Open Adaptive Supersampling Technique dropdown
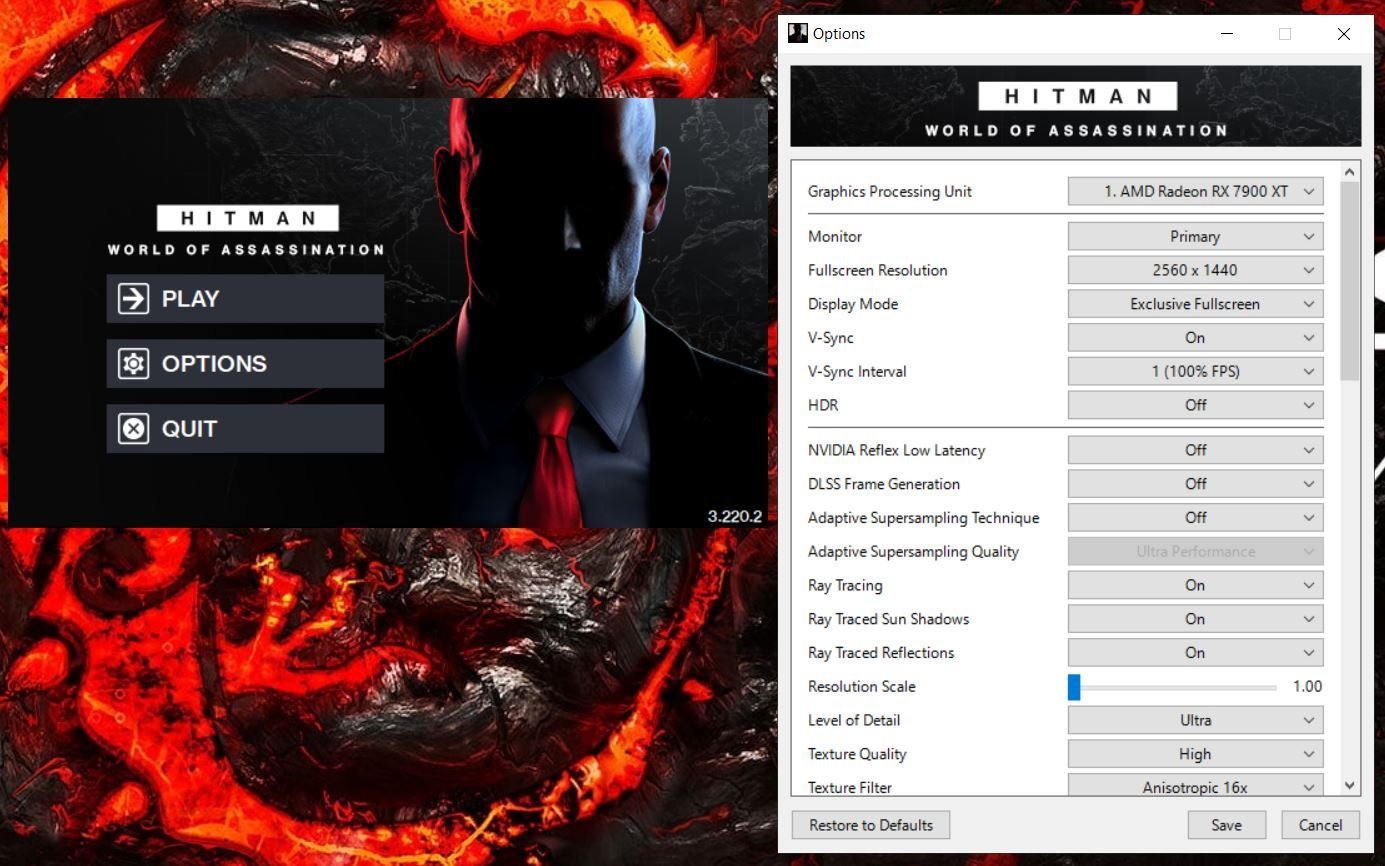This screenshot has height=866, width=1385. [1195, 518]
